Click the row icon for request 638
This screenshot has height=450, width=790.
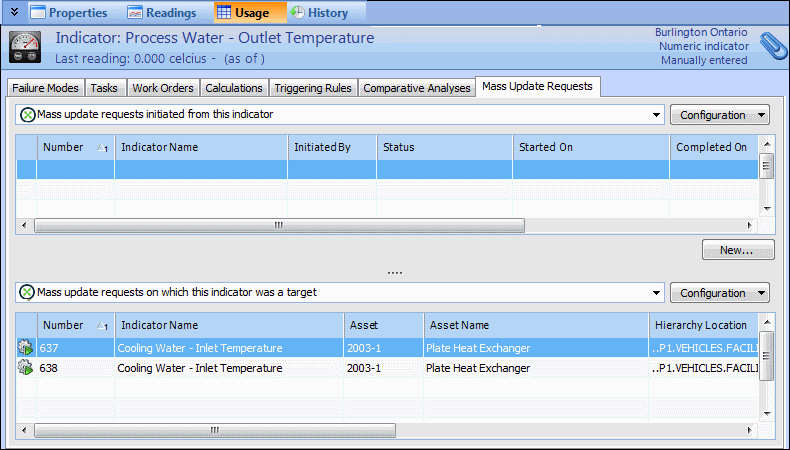(25, 368)
